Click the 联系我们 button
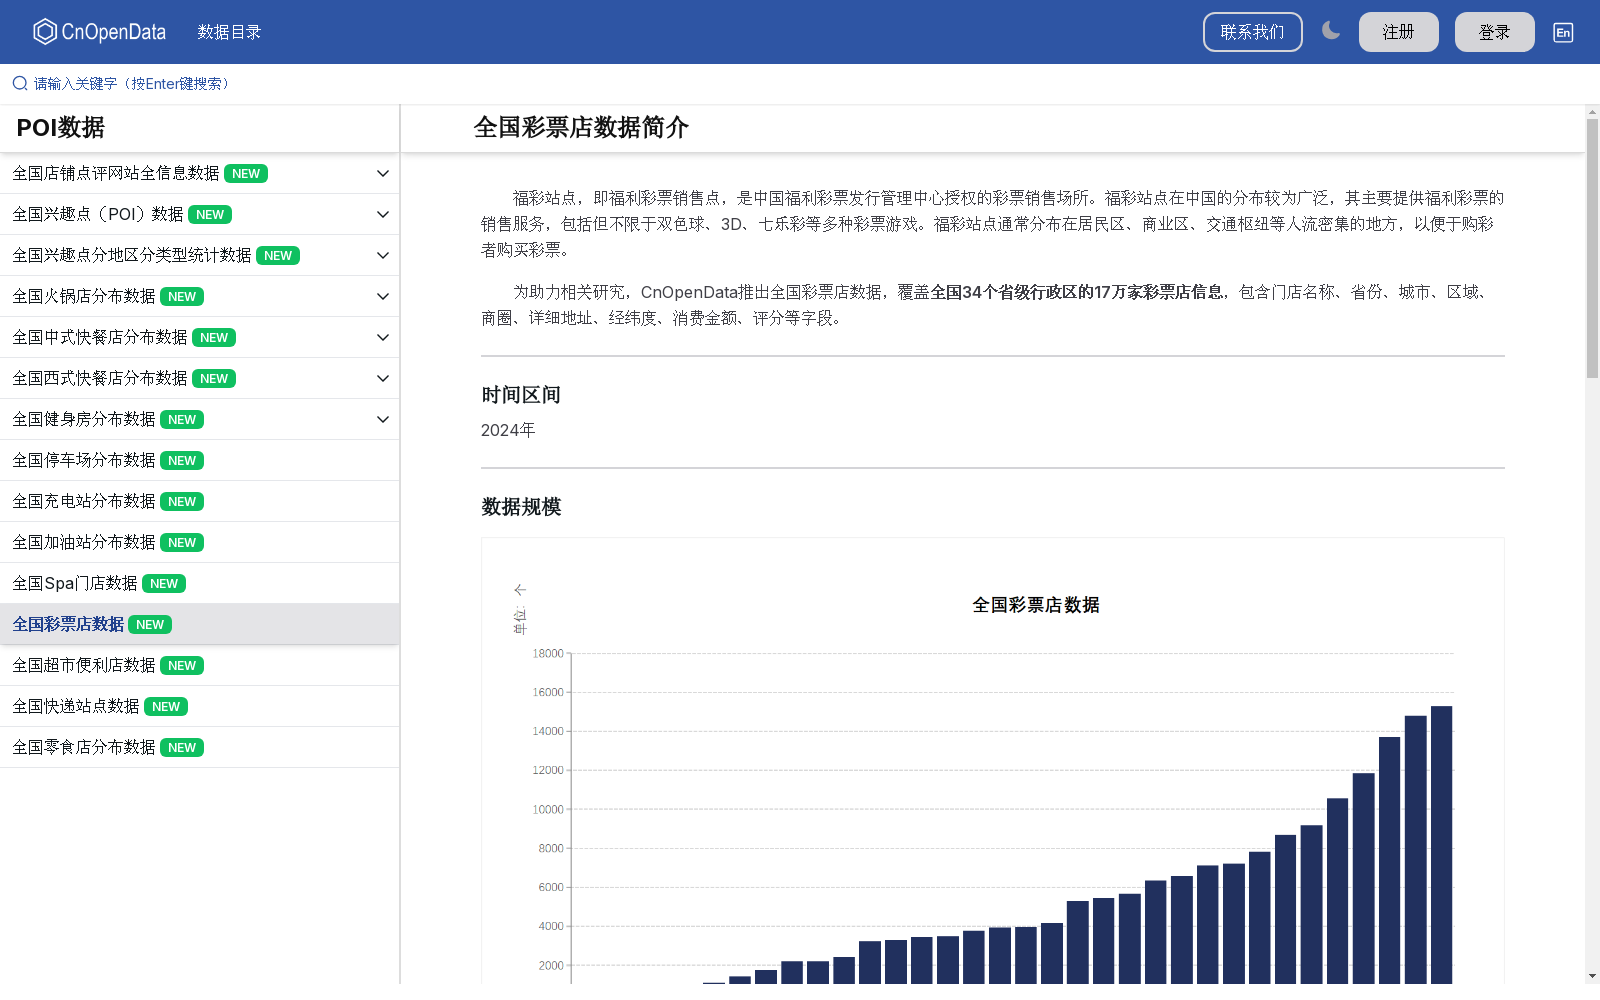Screen dimensions: 1600x1000 click(x=1252, y=32)
